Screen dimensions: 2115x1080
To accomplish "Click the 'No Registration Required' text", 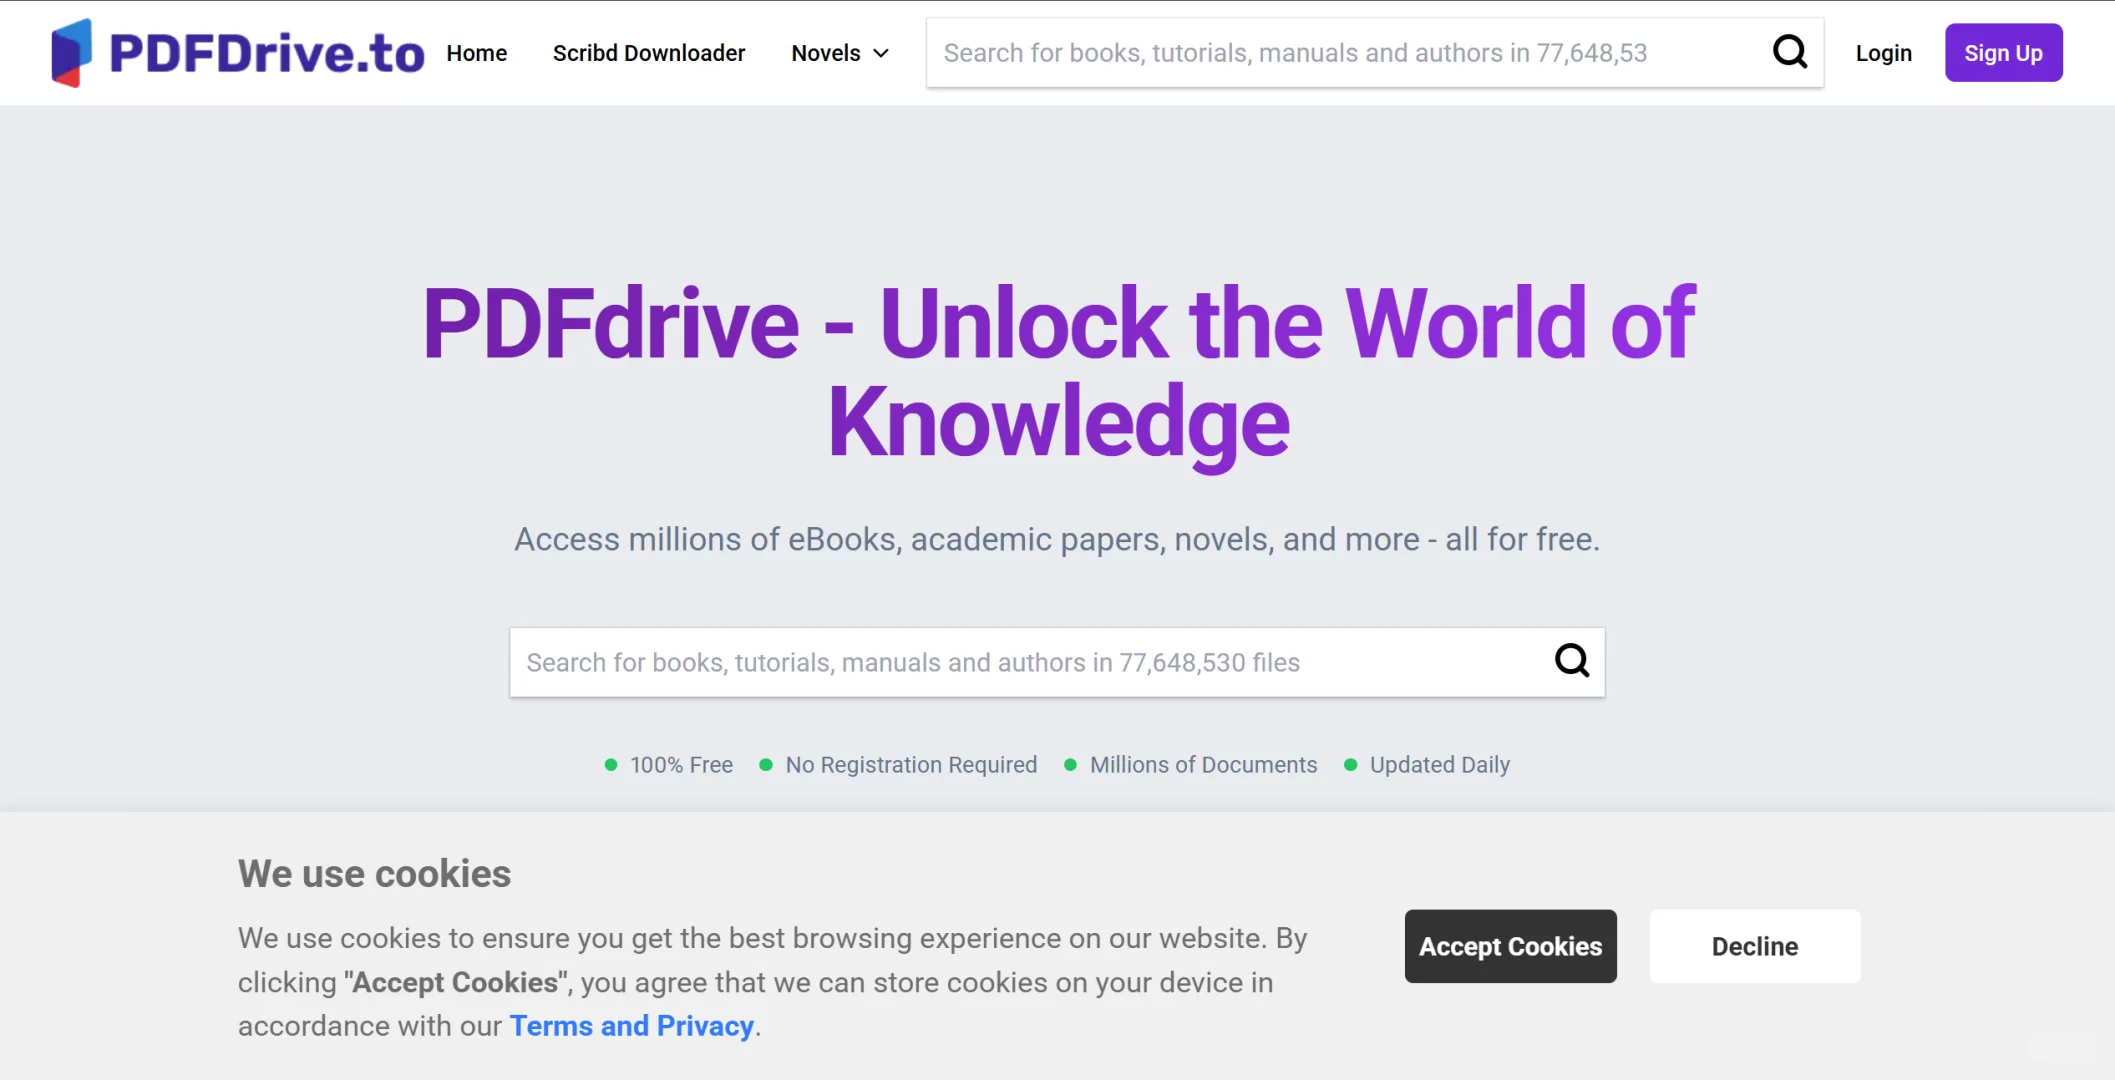I will (911, 765).
